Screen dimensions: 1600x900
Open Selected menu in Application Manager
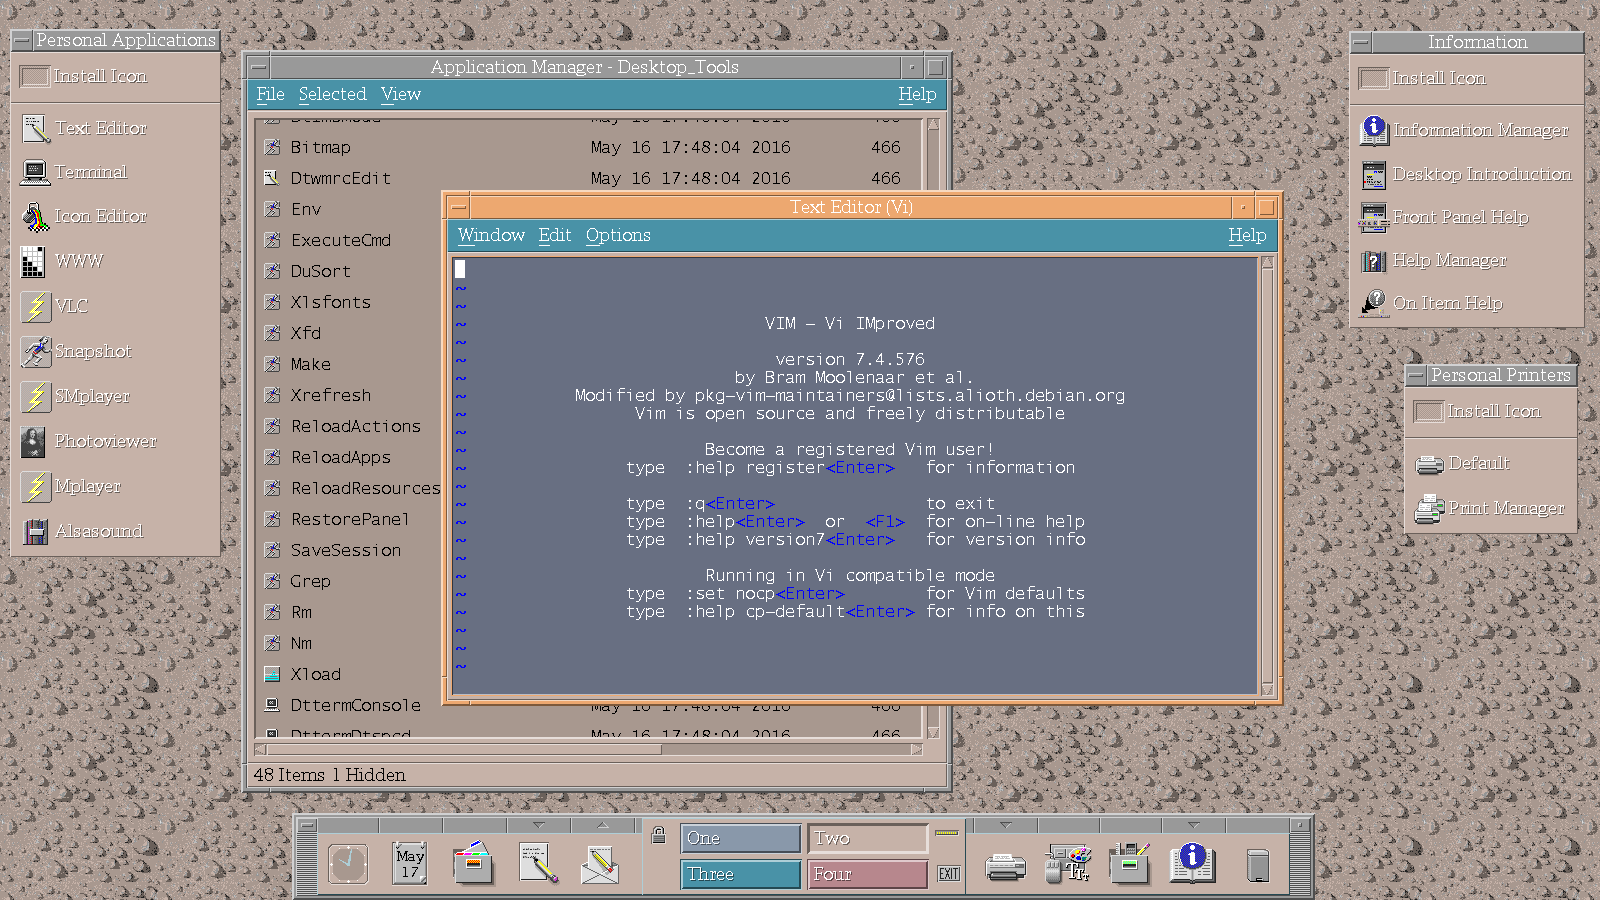pyautogui.click(x=332, y=94)
